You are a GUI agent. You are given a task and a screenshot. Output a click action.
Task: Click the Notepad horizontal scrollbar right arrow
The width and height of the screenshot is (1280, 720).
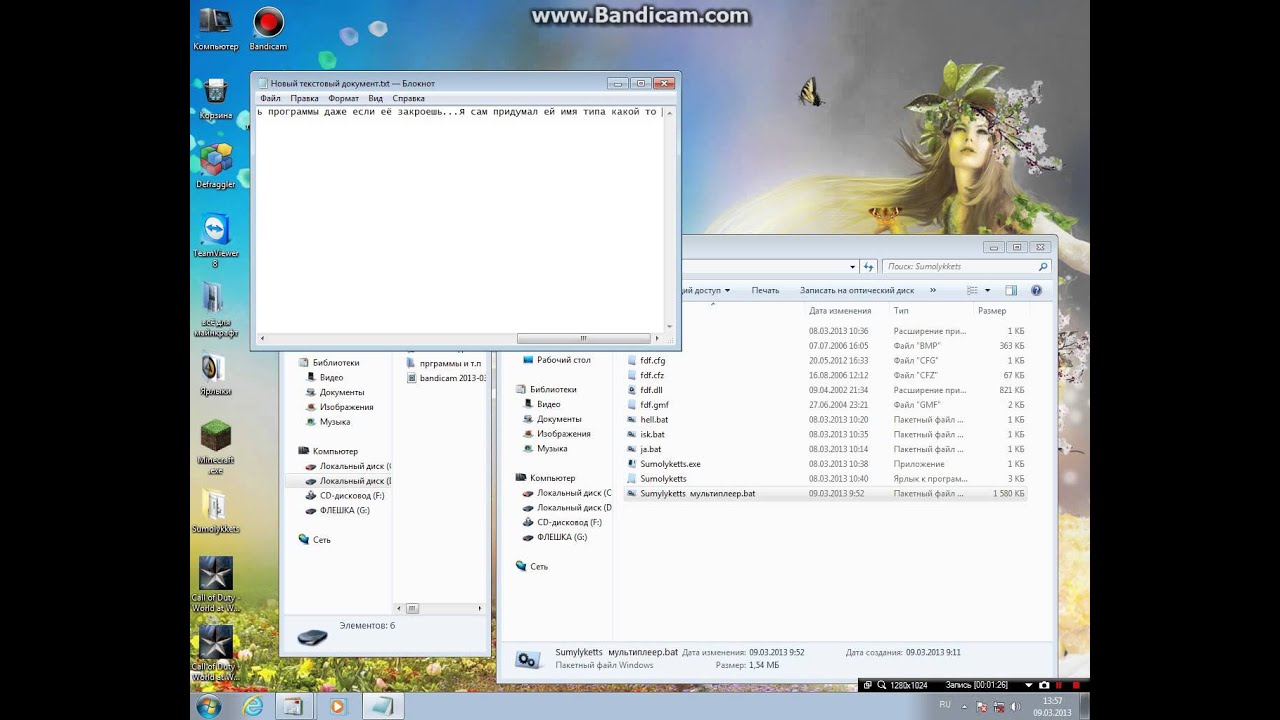pyautogui.click(x=658, y=338)
